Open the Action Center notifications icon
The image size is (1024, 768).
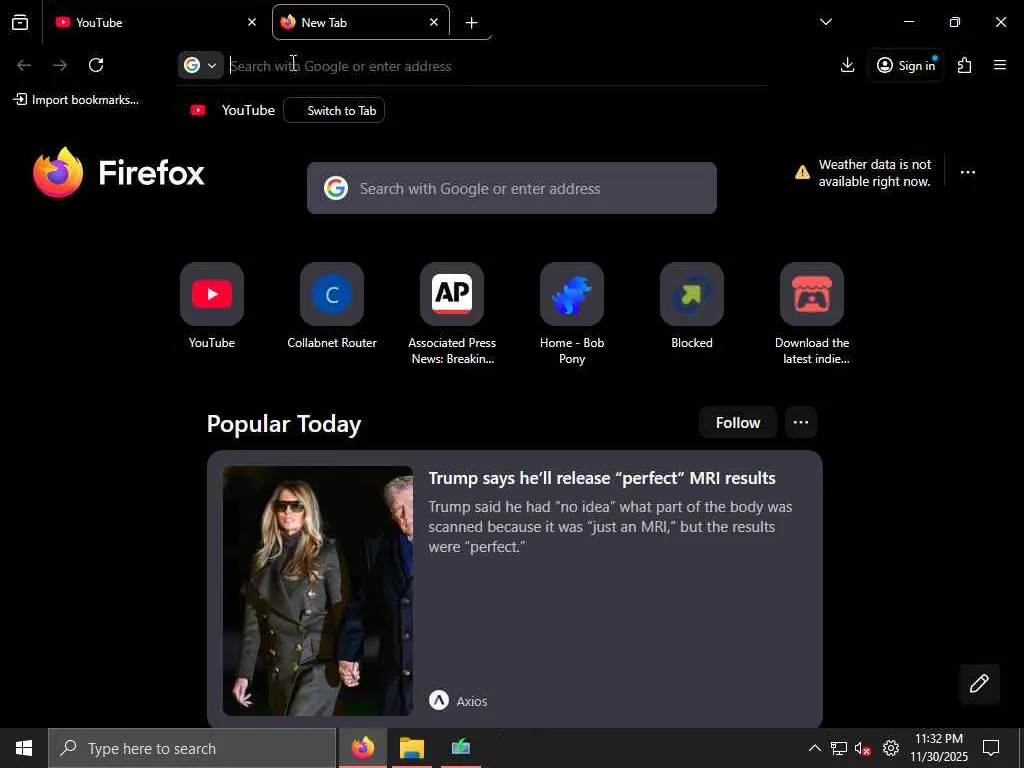coord(991,748)
